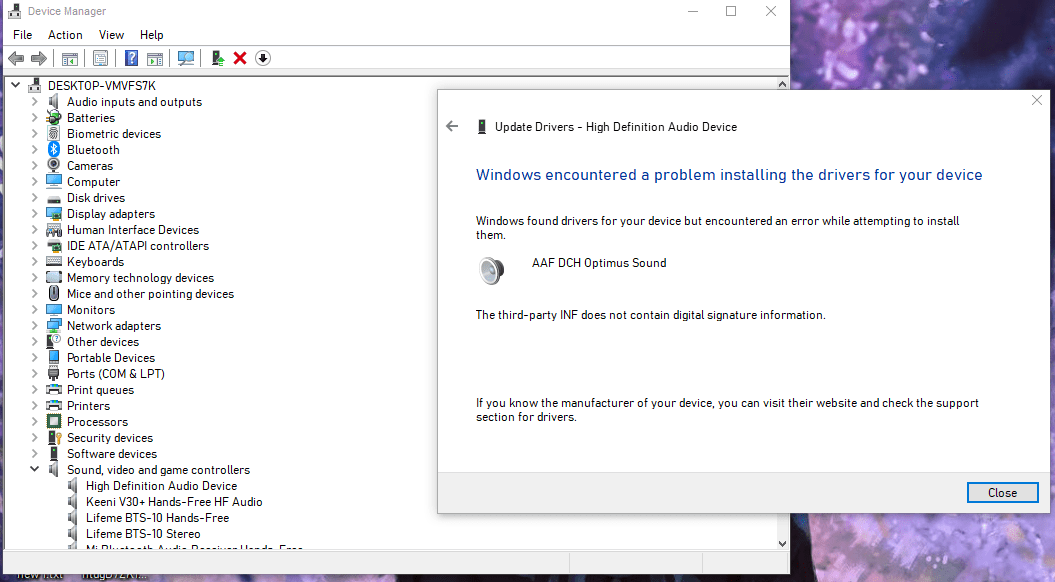Expand the Ports (COM & LPT) chevron

[34, 374]
